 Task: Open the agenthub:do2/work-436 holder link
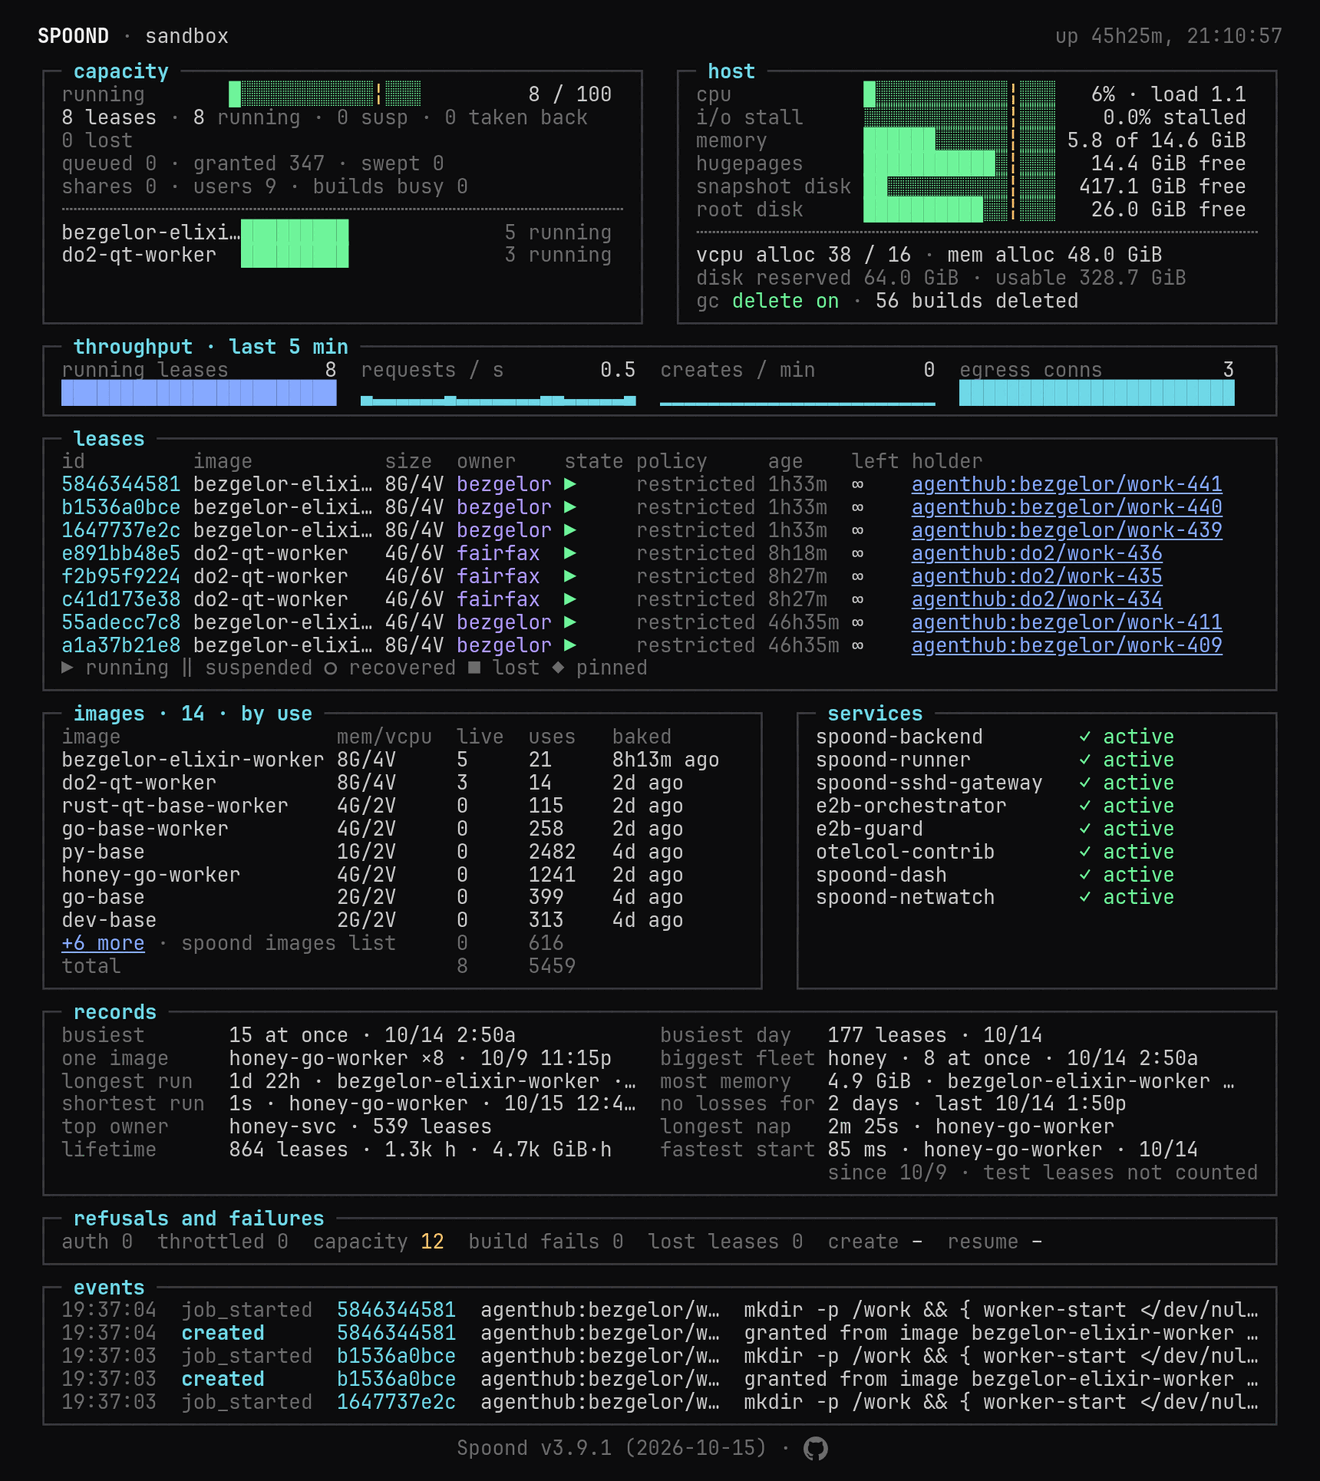tap(1037, 554)
